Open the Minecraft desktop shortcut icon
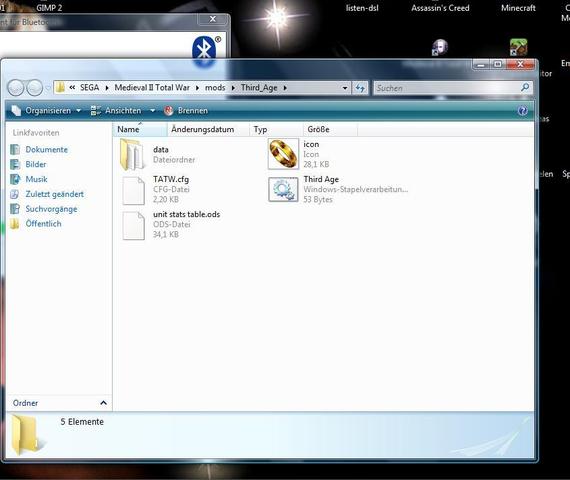 point(518,47)
